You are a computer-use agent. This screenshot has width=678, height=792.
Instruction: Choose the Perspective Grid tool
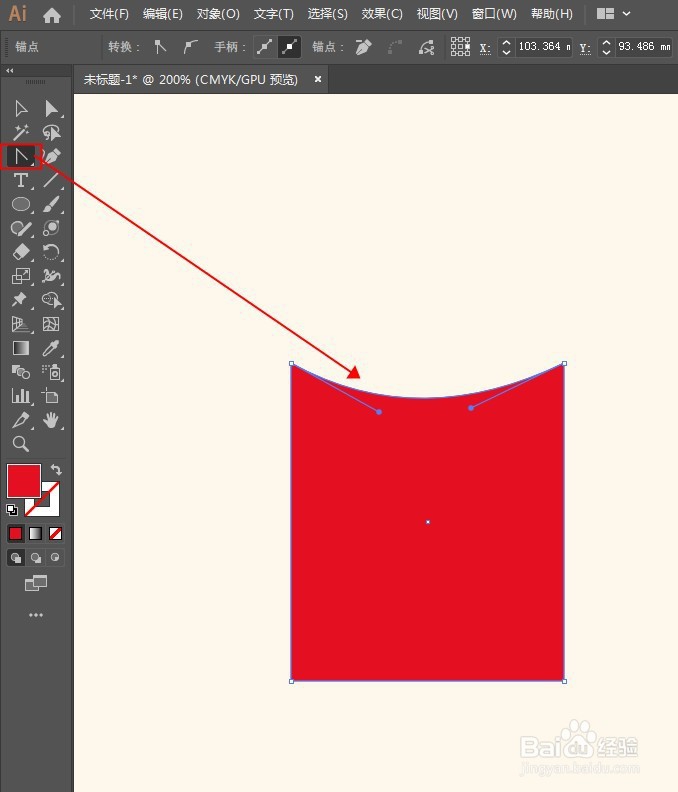click(21, 324)
